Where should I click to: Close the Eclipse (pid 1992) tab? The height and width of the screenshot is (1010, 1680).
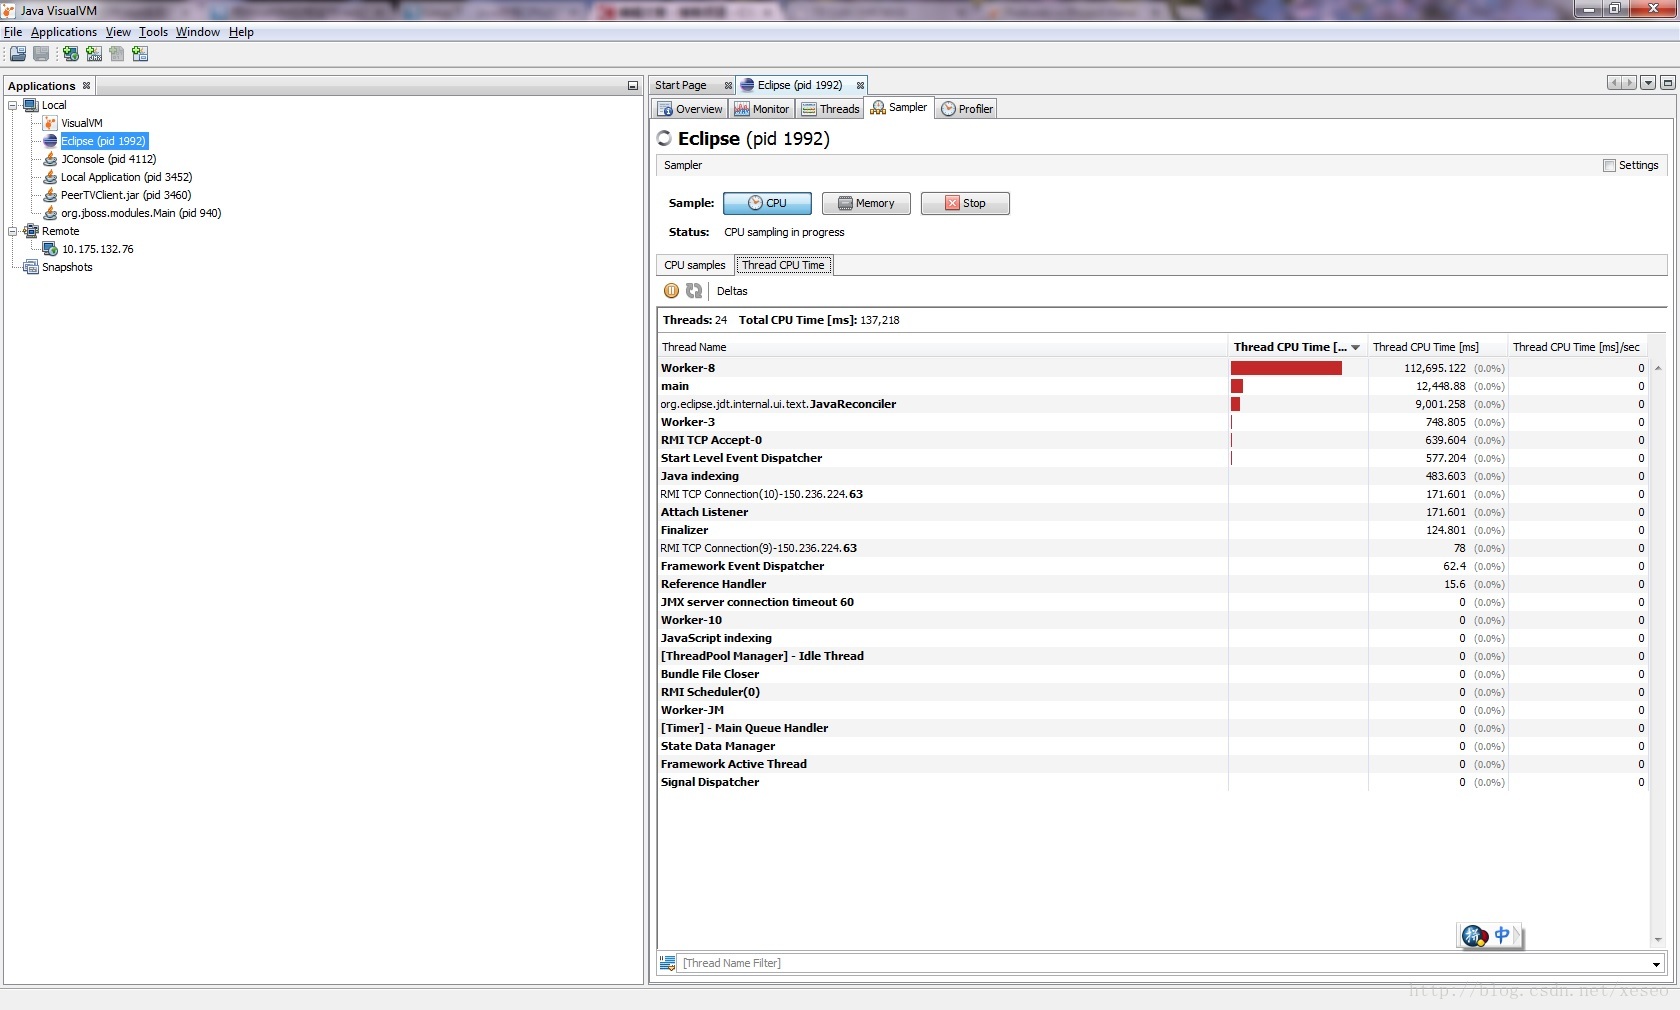tap(860, 86)
